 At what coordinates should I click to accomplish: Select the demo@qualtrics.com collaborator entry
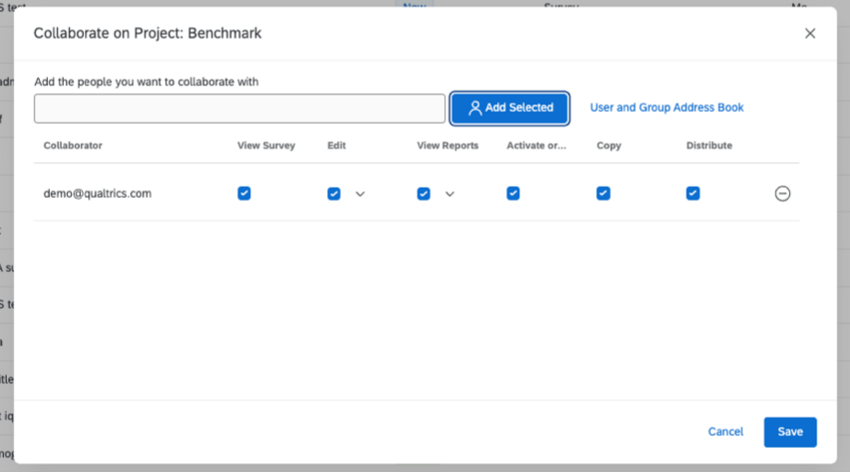[97, 194]
